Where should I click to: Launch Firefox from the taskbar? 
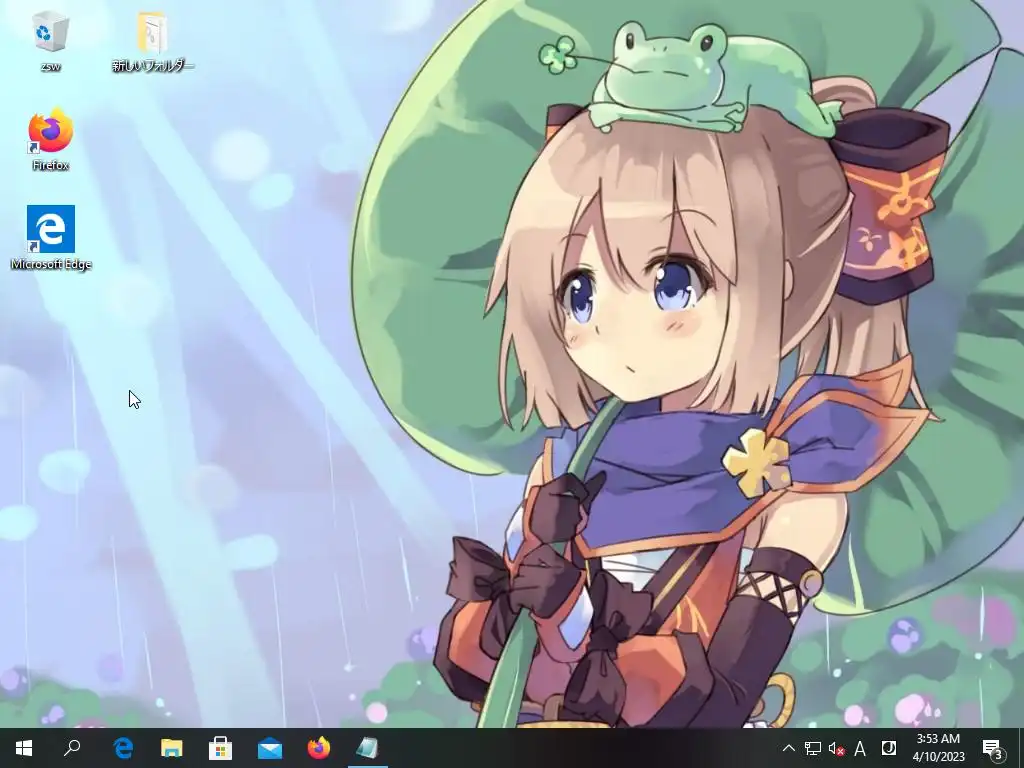(x=319, y=748)
